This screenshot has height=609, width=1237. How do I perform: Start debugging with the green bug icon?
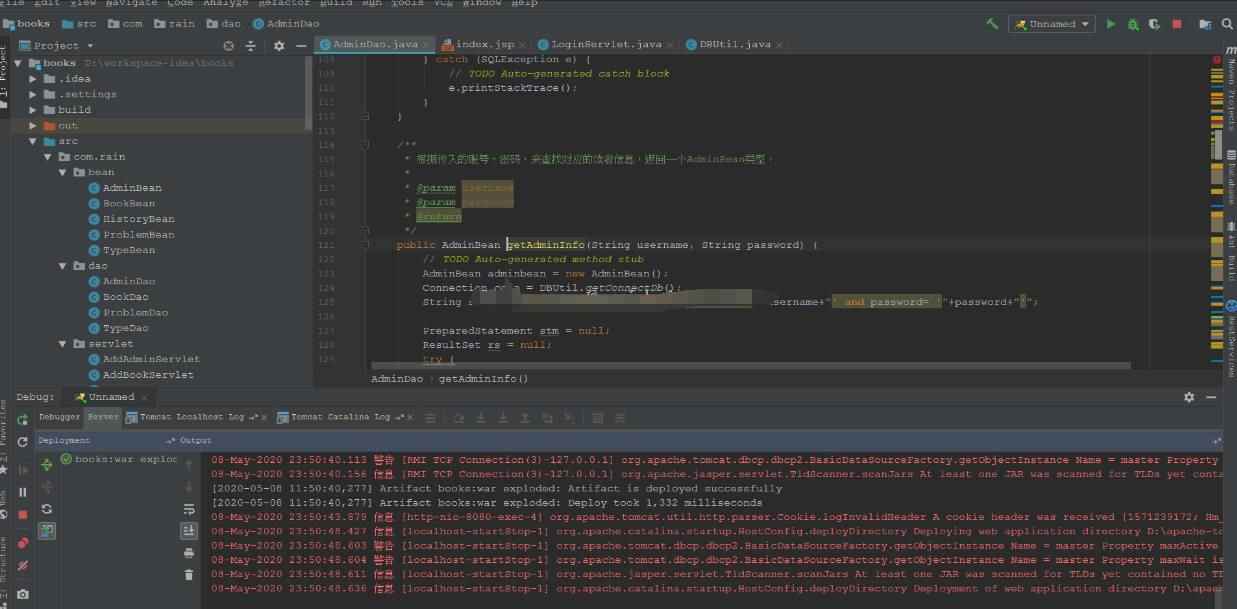point(1133,24)
